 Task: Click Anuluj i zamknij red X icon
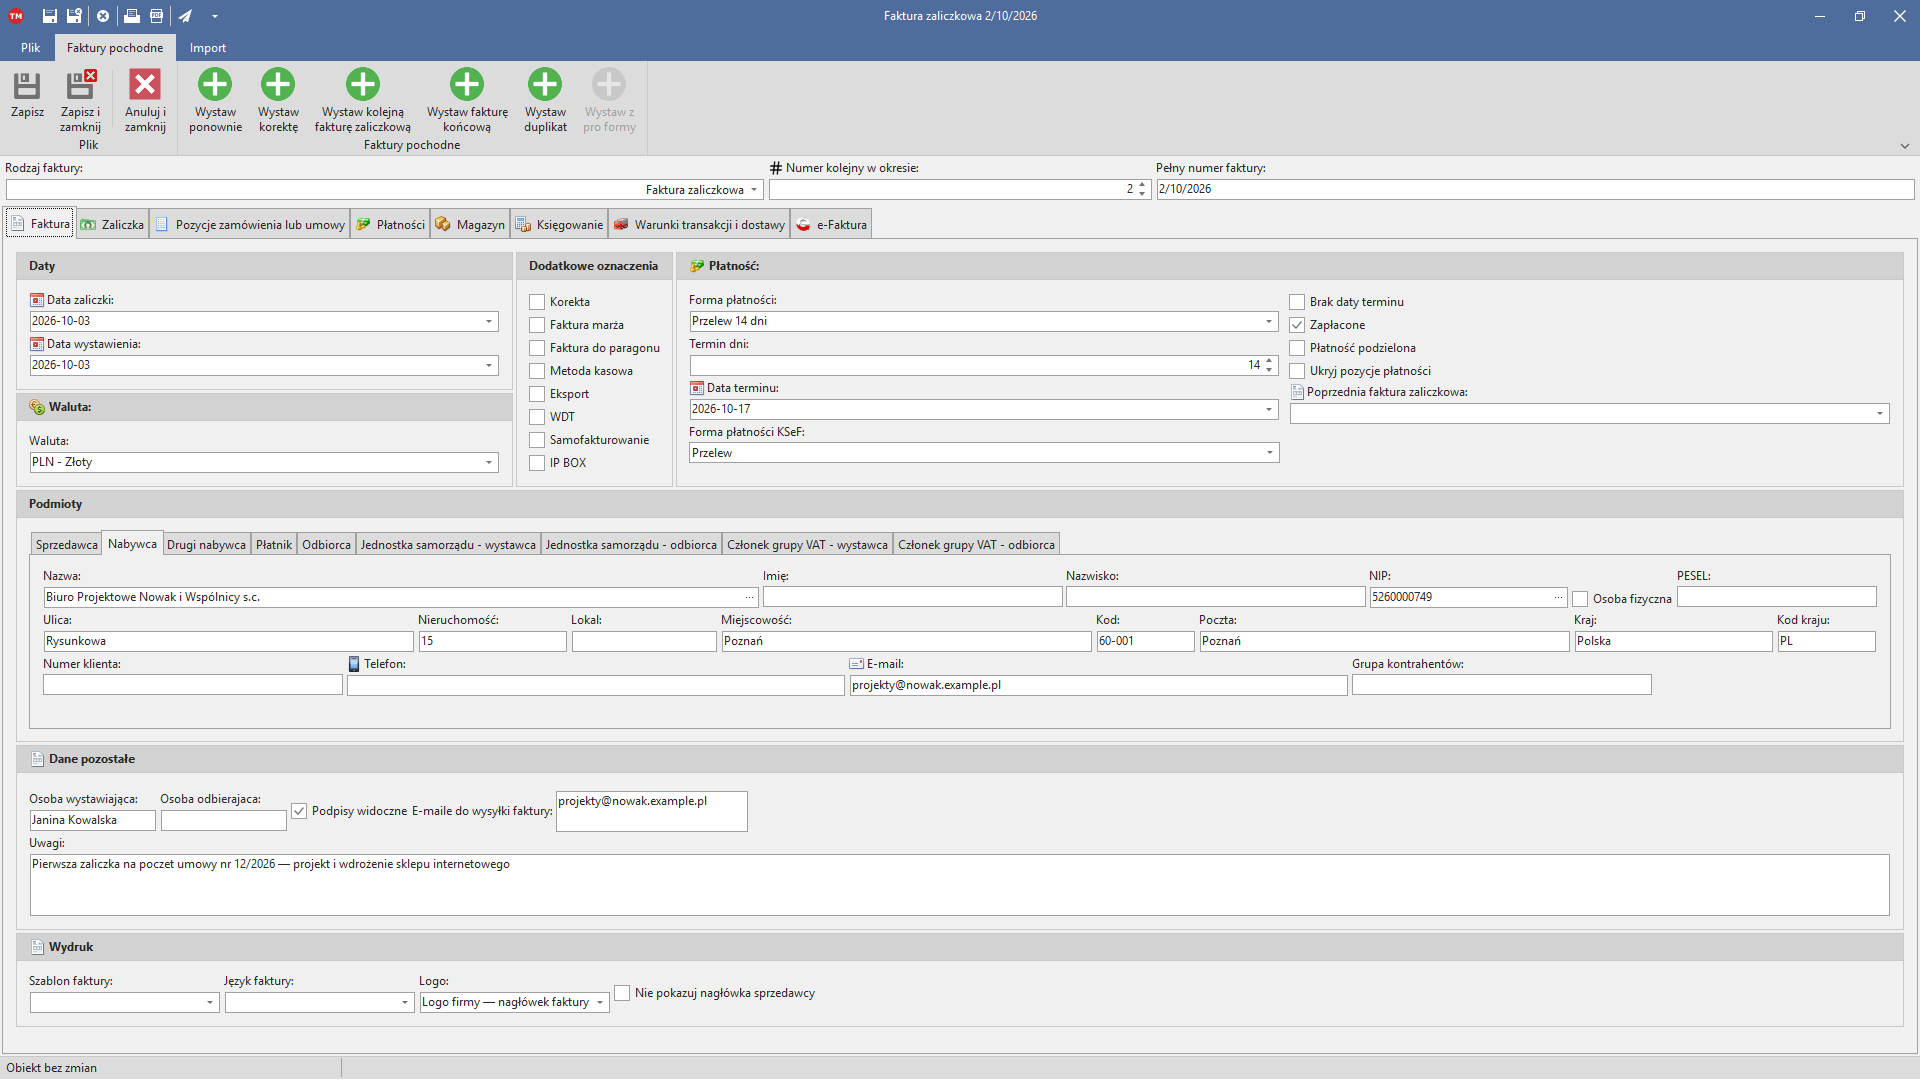[145, 85]
